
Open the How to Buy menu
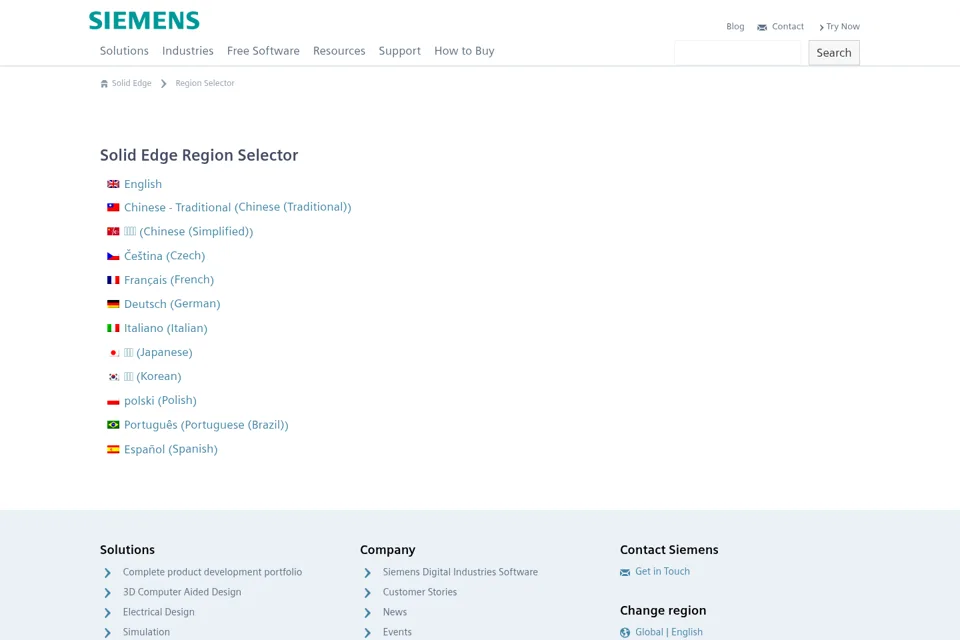click(x=464, y=51)
